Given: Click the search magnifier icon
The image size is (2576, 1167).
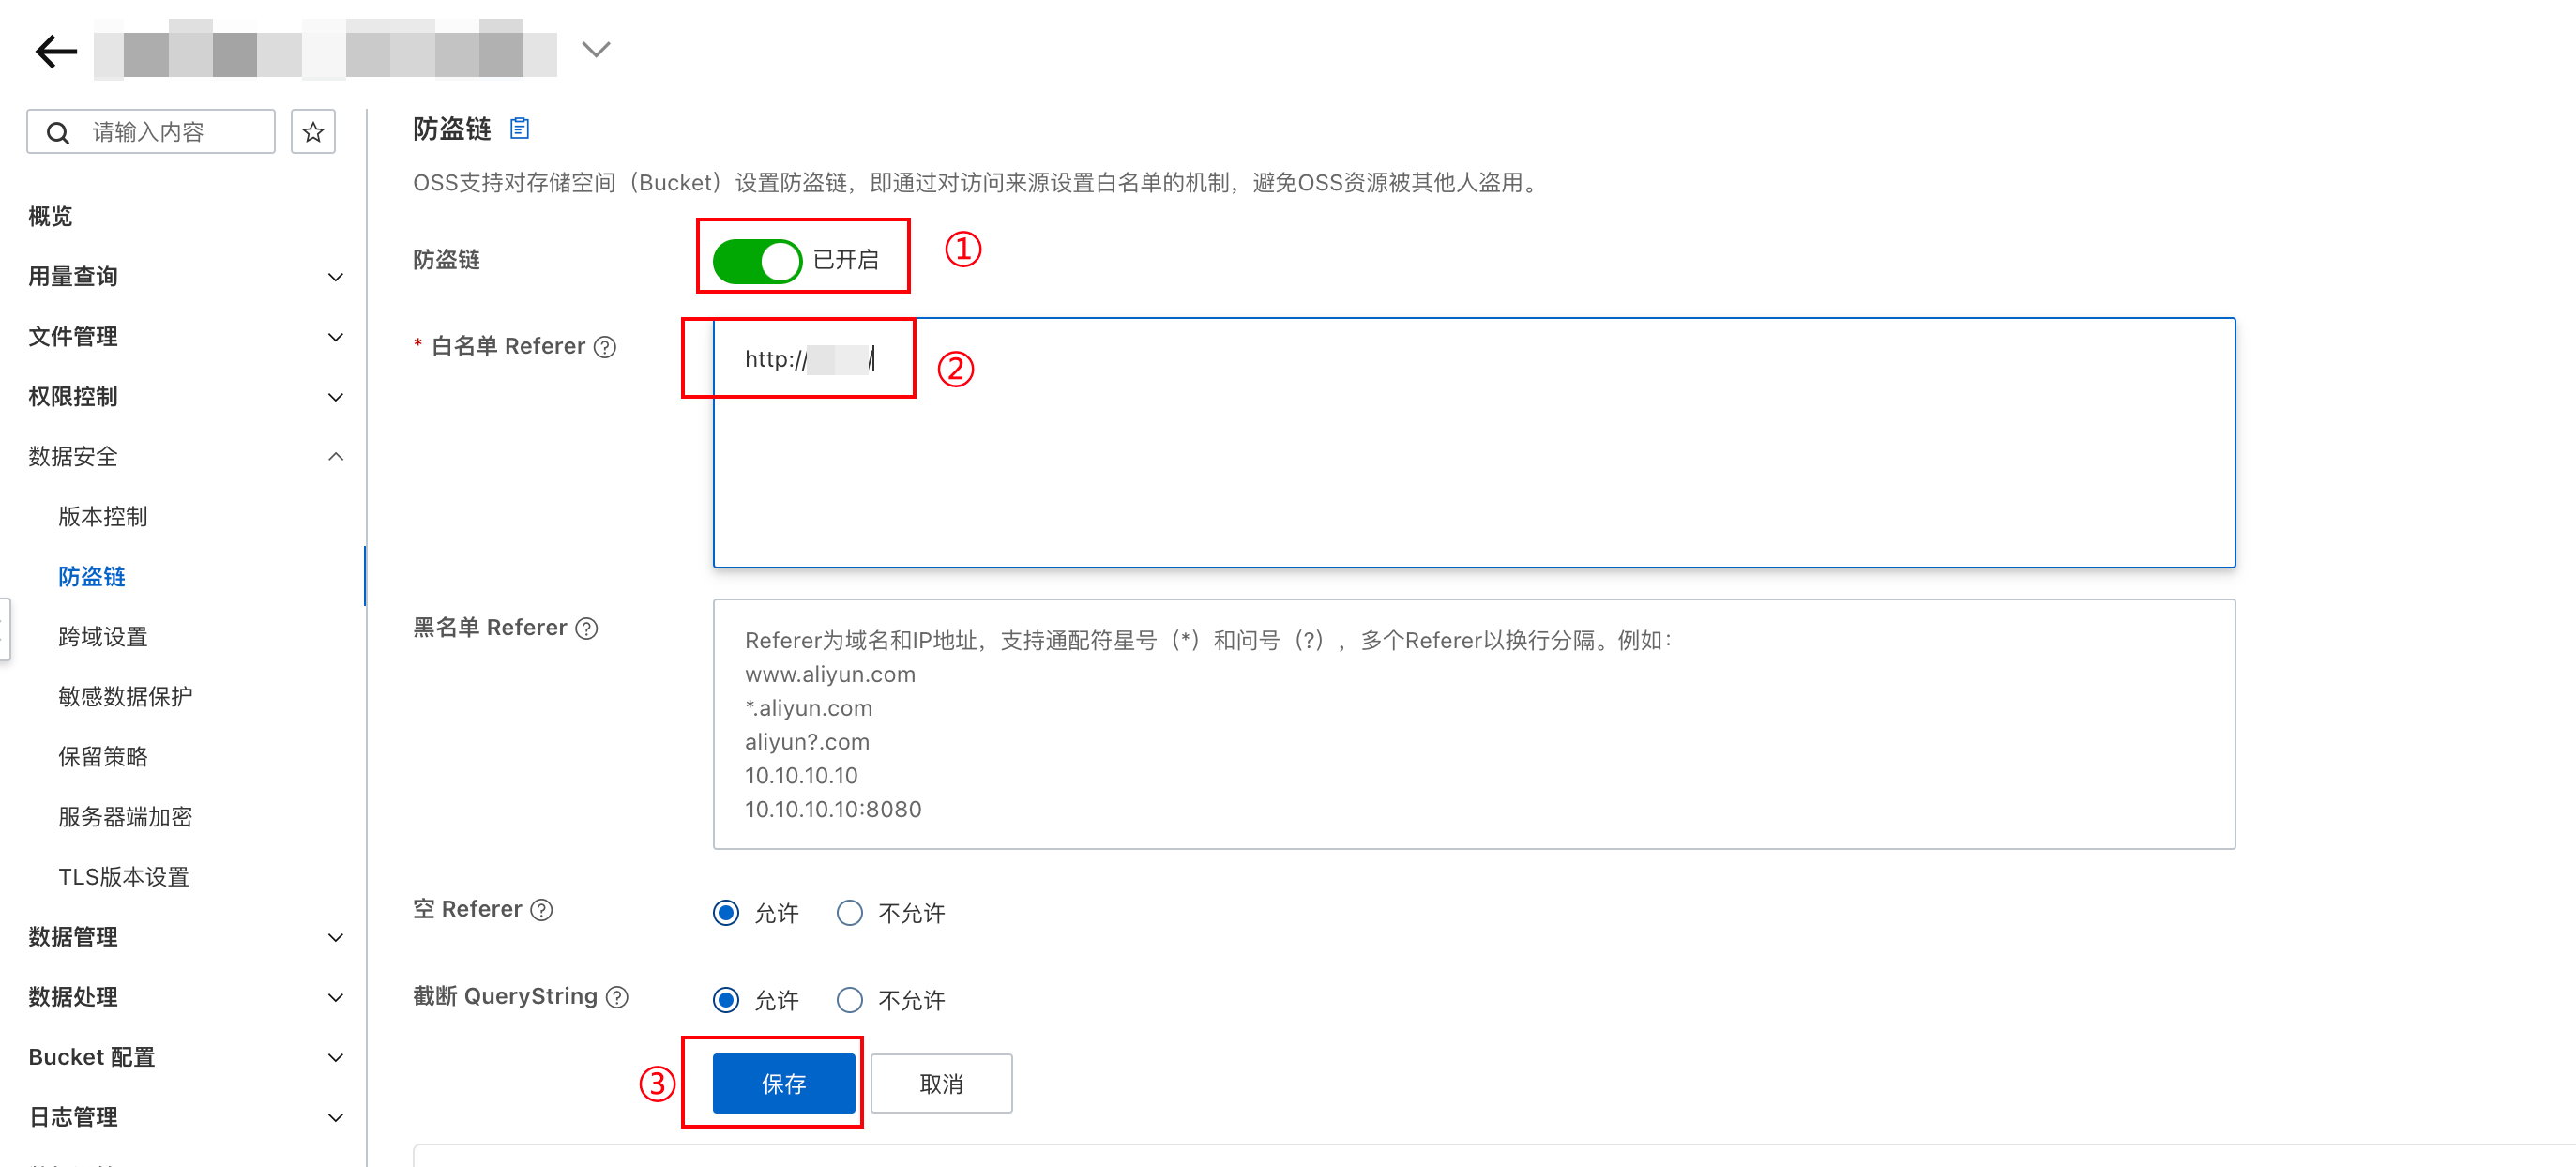Looking at the screenshot, I should tap(59, 132).
